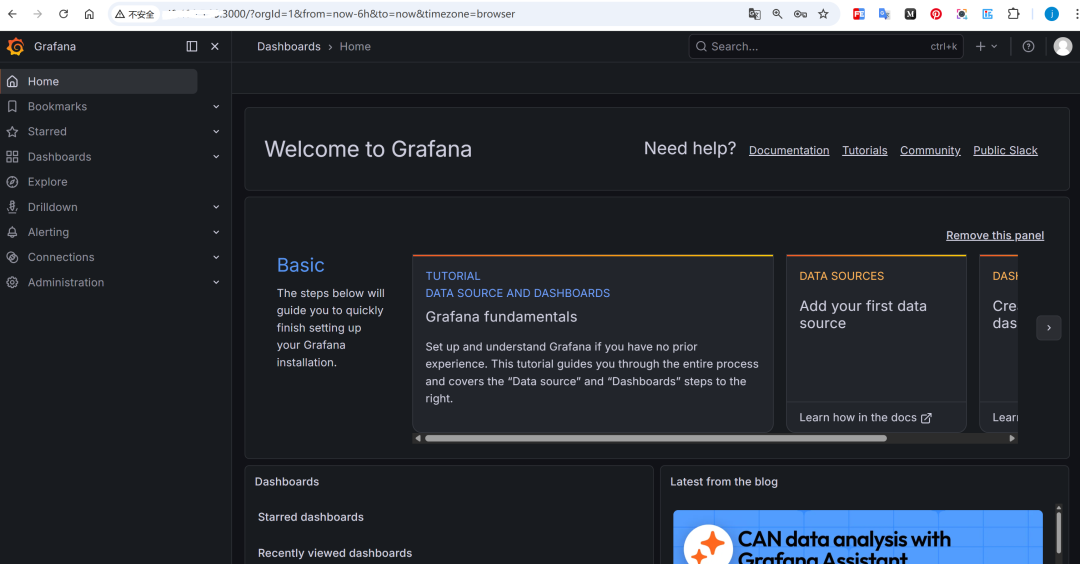Click the browser back button

coord(12,14)
